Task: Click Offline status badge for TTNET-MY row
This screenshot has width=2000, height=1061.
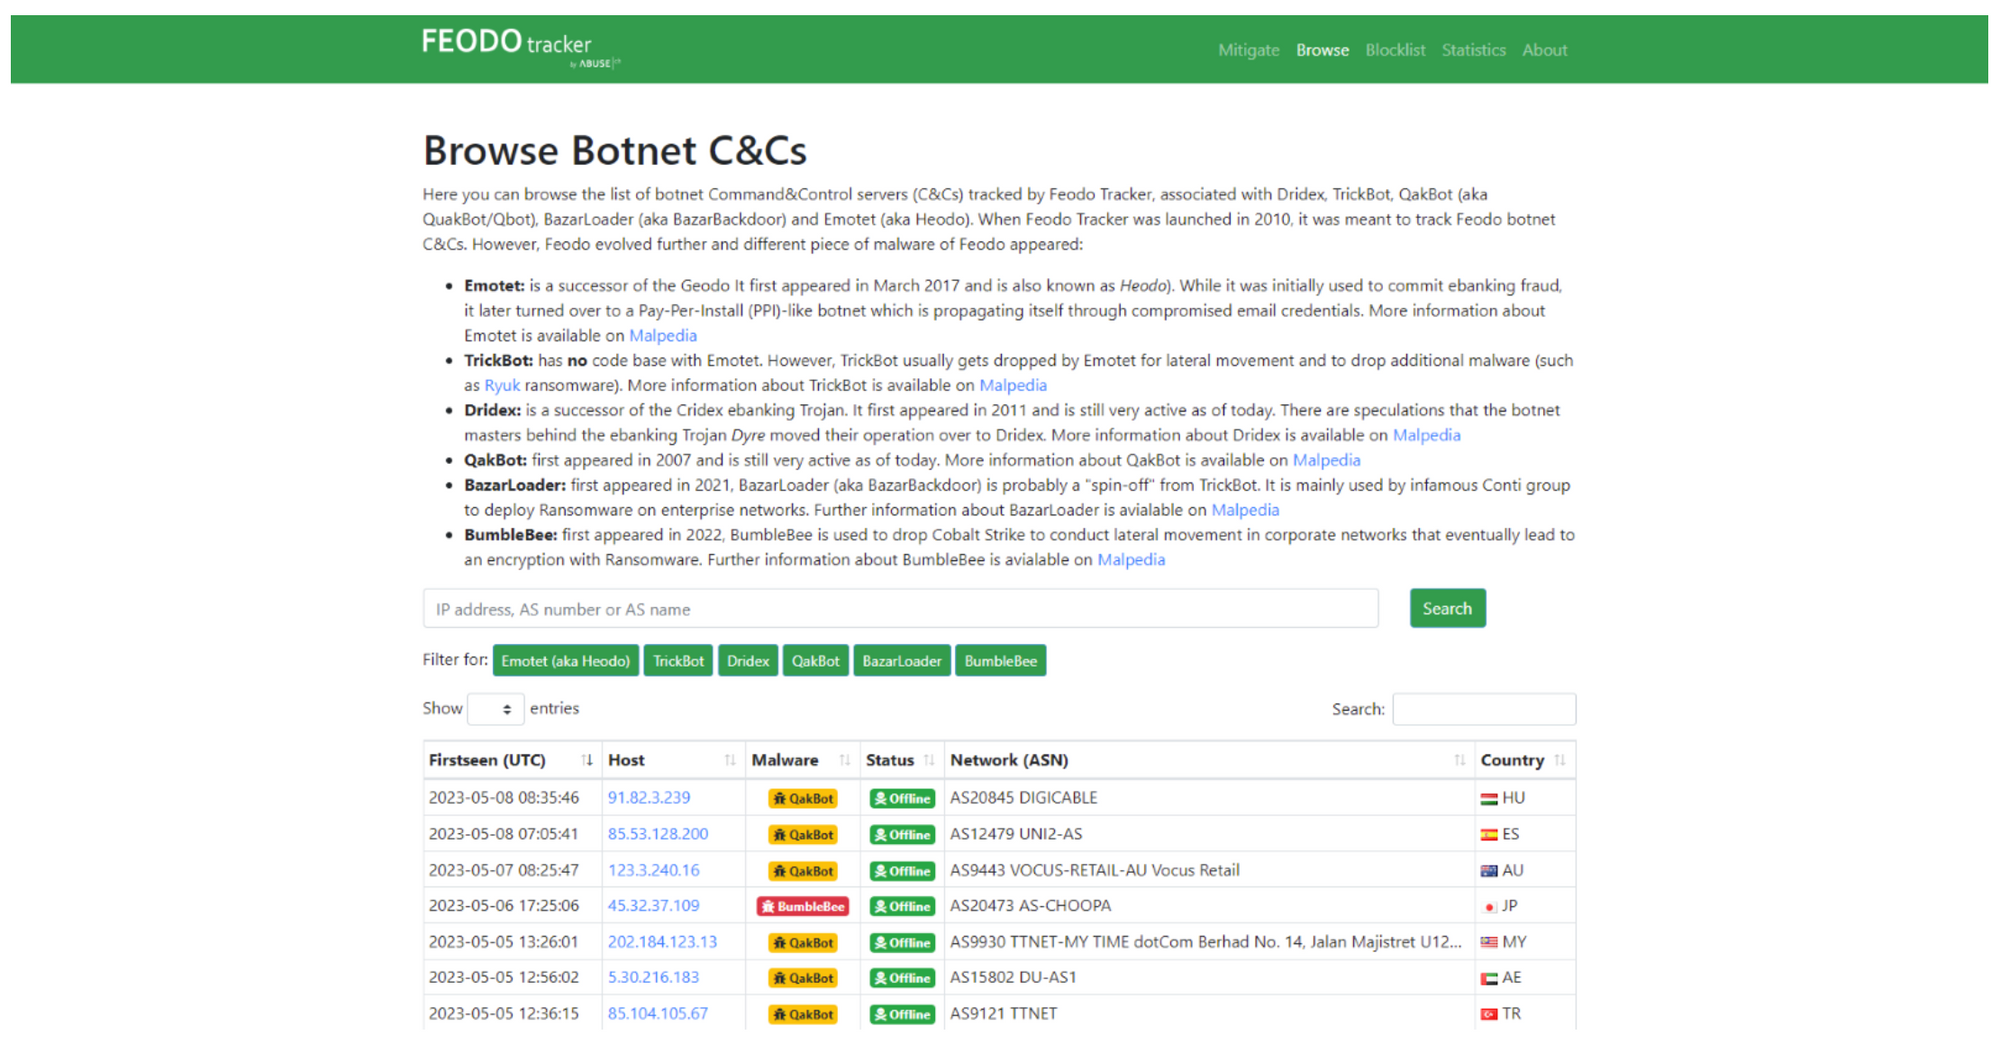Action: click(x=902, y=942)
